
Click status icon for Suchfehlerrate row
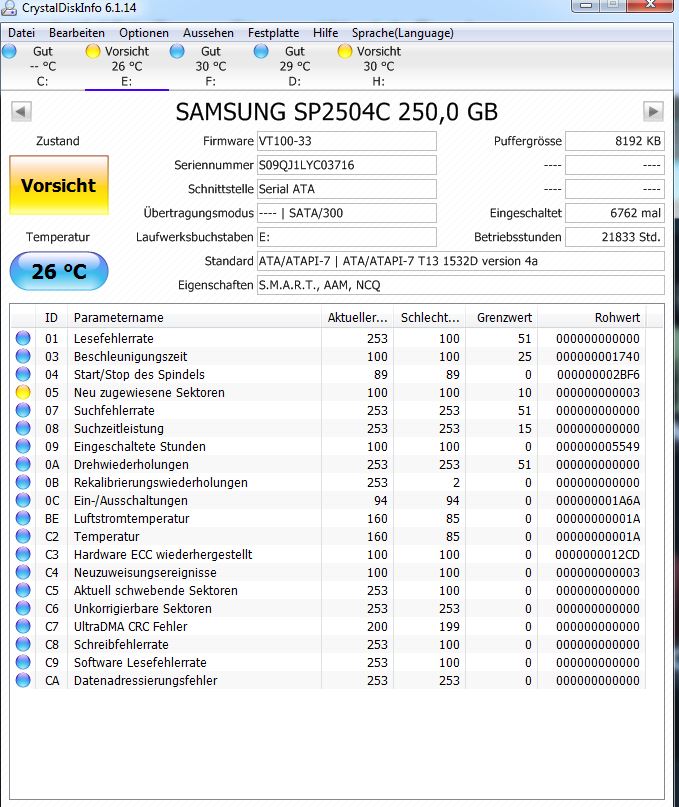click(23, 410)
